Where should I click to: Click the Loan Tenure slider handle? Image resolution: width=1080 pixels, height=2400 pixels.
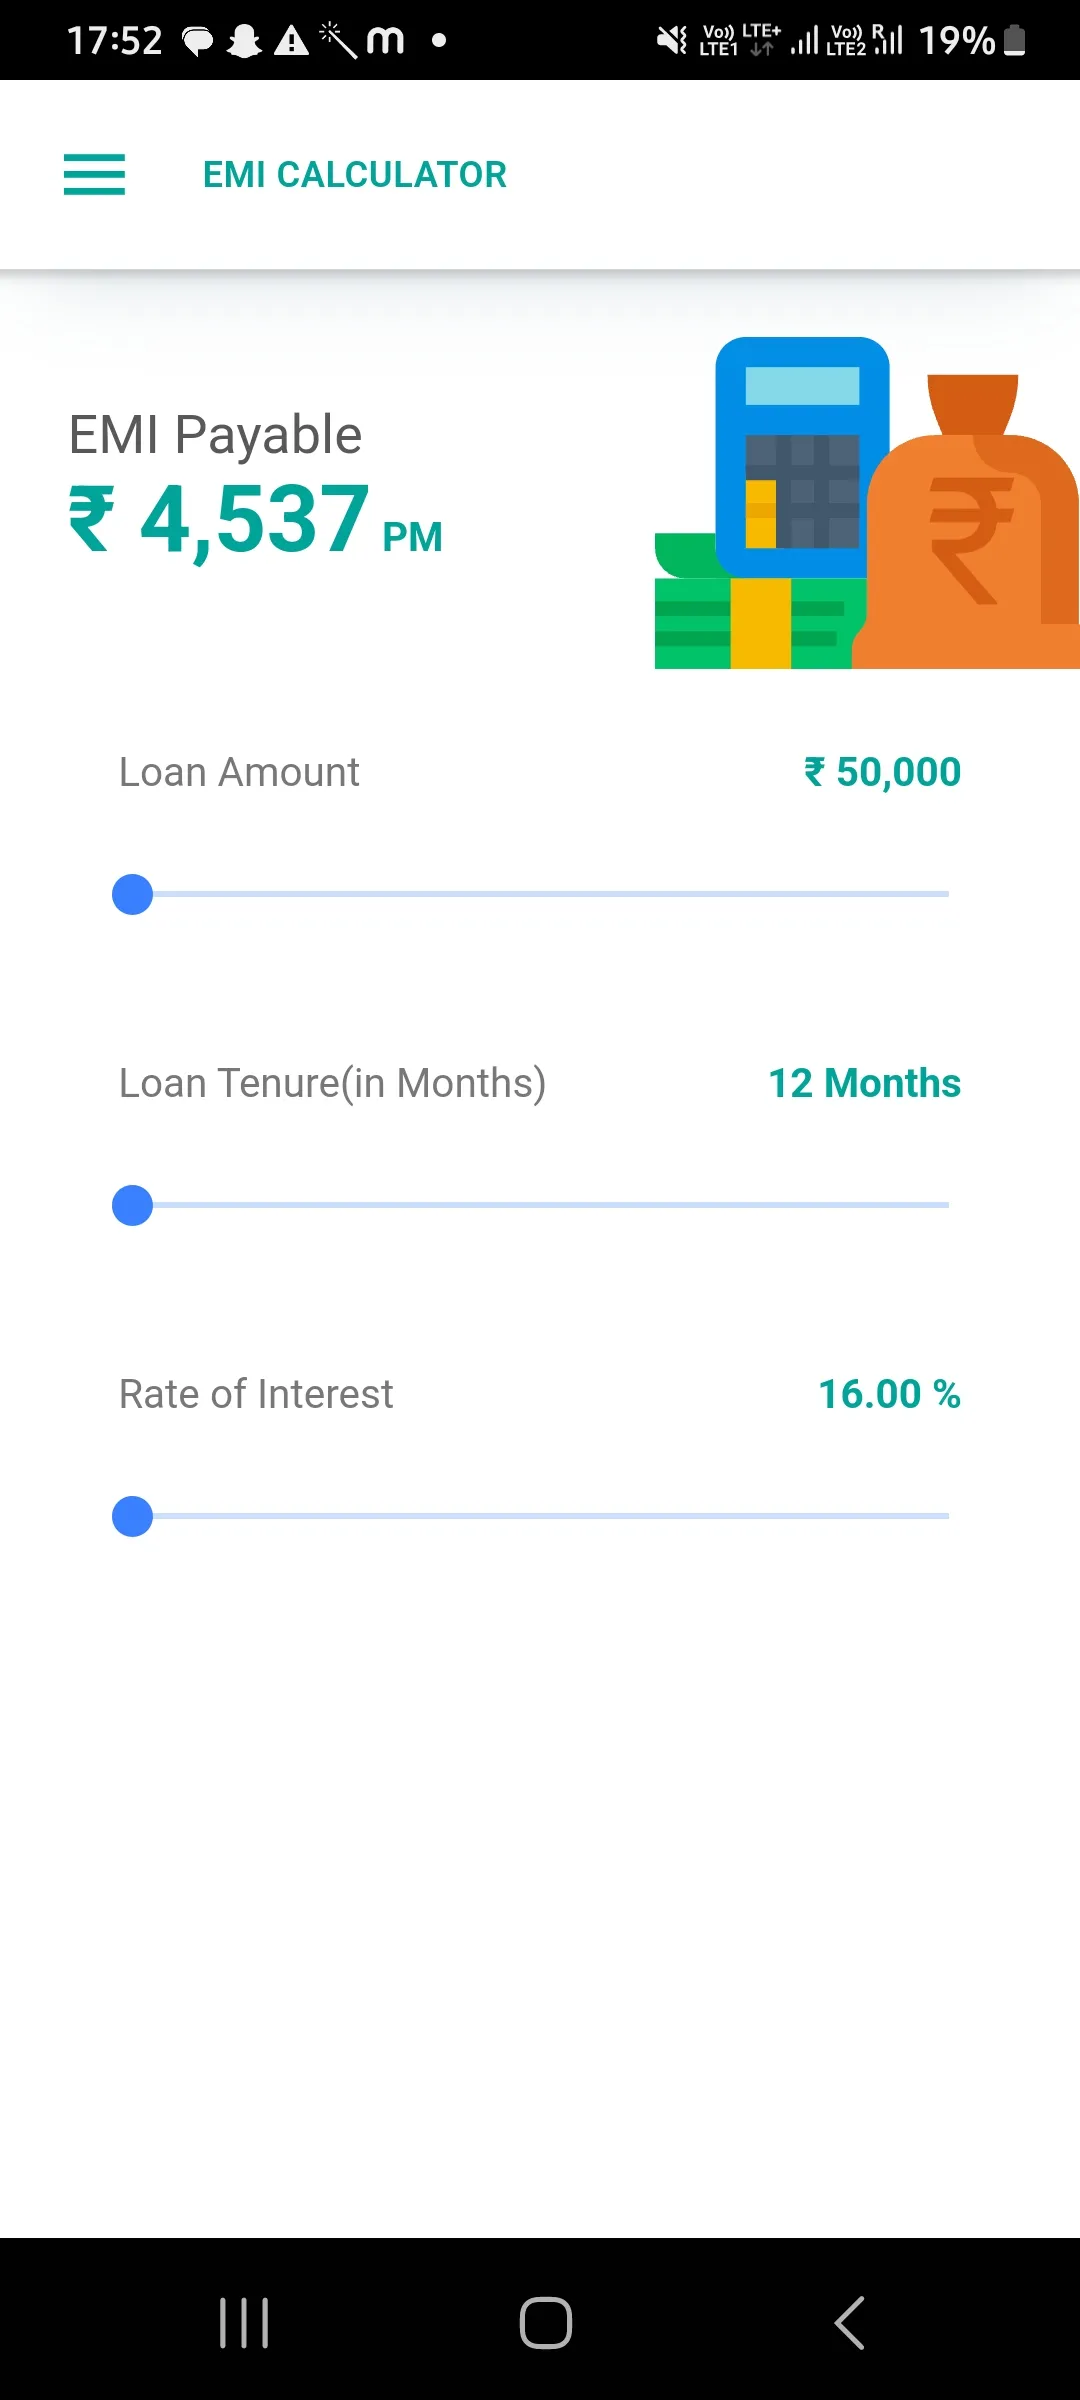point(132,1205)
